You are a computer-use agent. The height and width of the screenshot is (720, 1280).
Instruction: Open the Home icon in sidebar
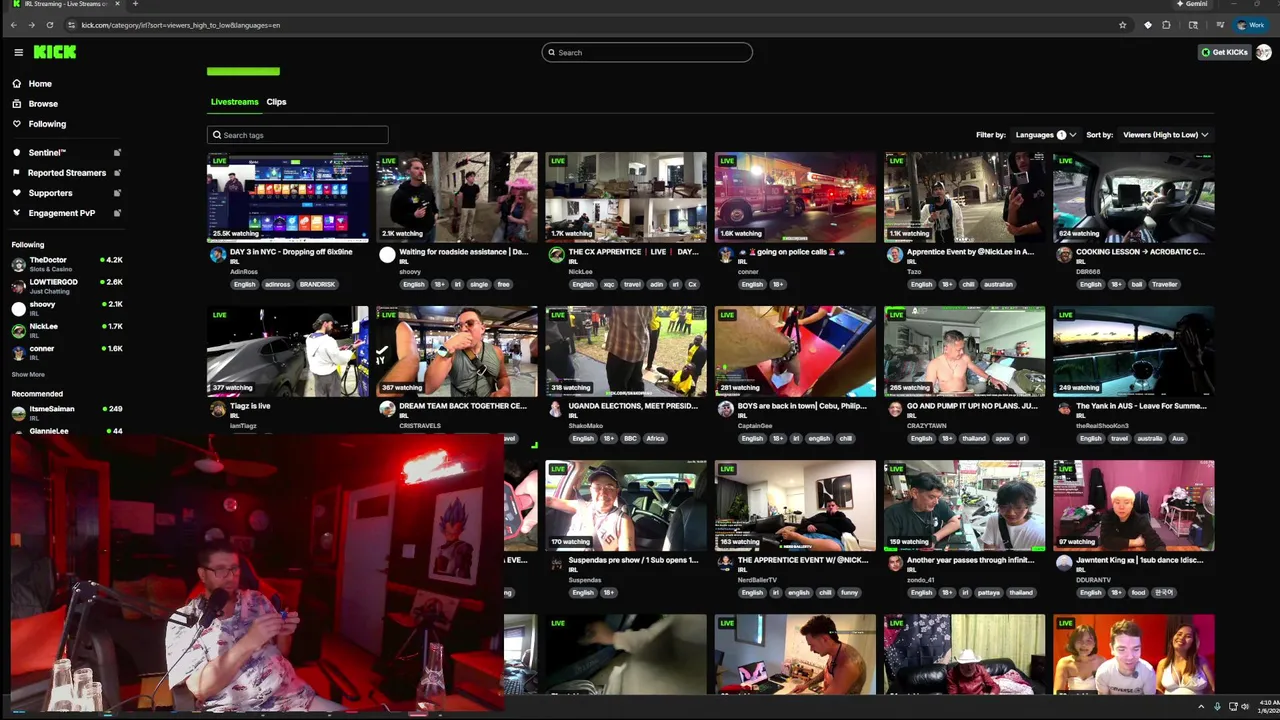coord(17,83)
